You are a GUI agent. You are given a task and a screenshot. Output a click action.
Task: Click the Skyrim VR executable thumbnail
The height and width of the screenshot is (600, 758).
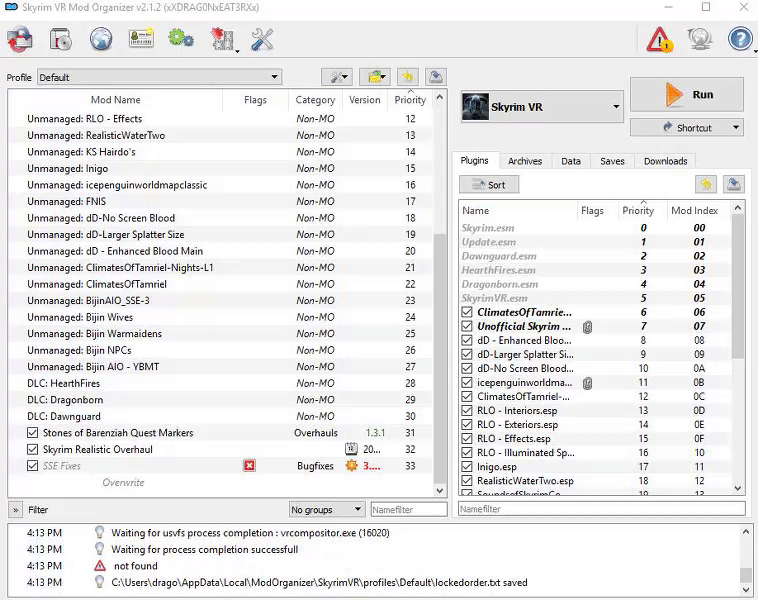click(475, 106)
